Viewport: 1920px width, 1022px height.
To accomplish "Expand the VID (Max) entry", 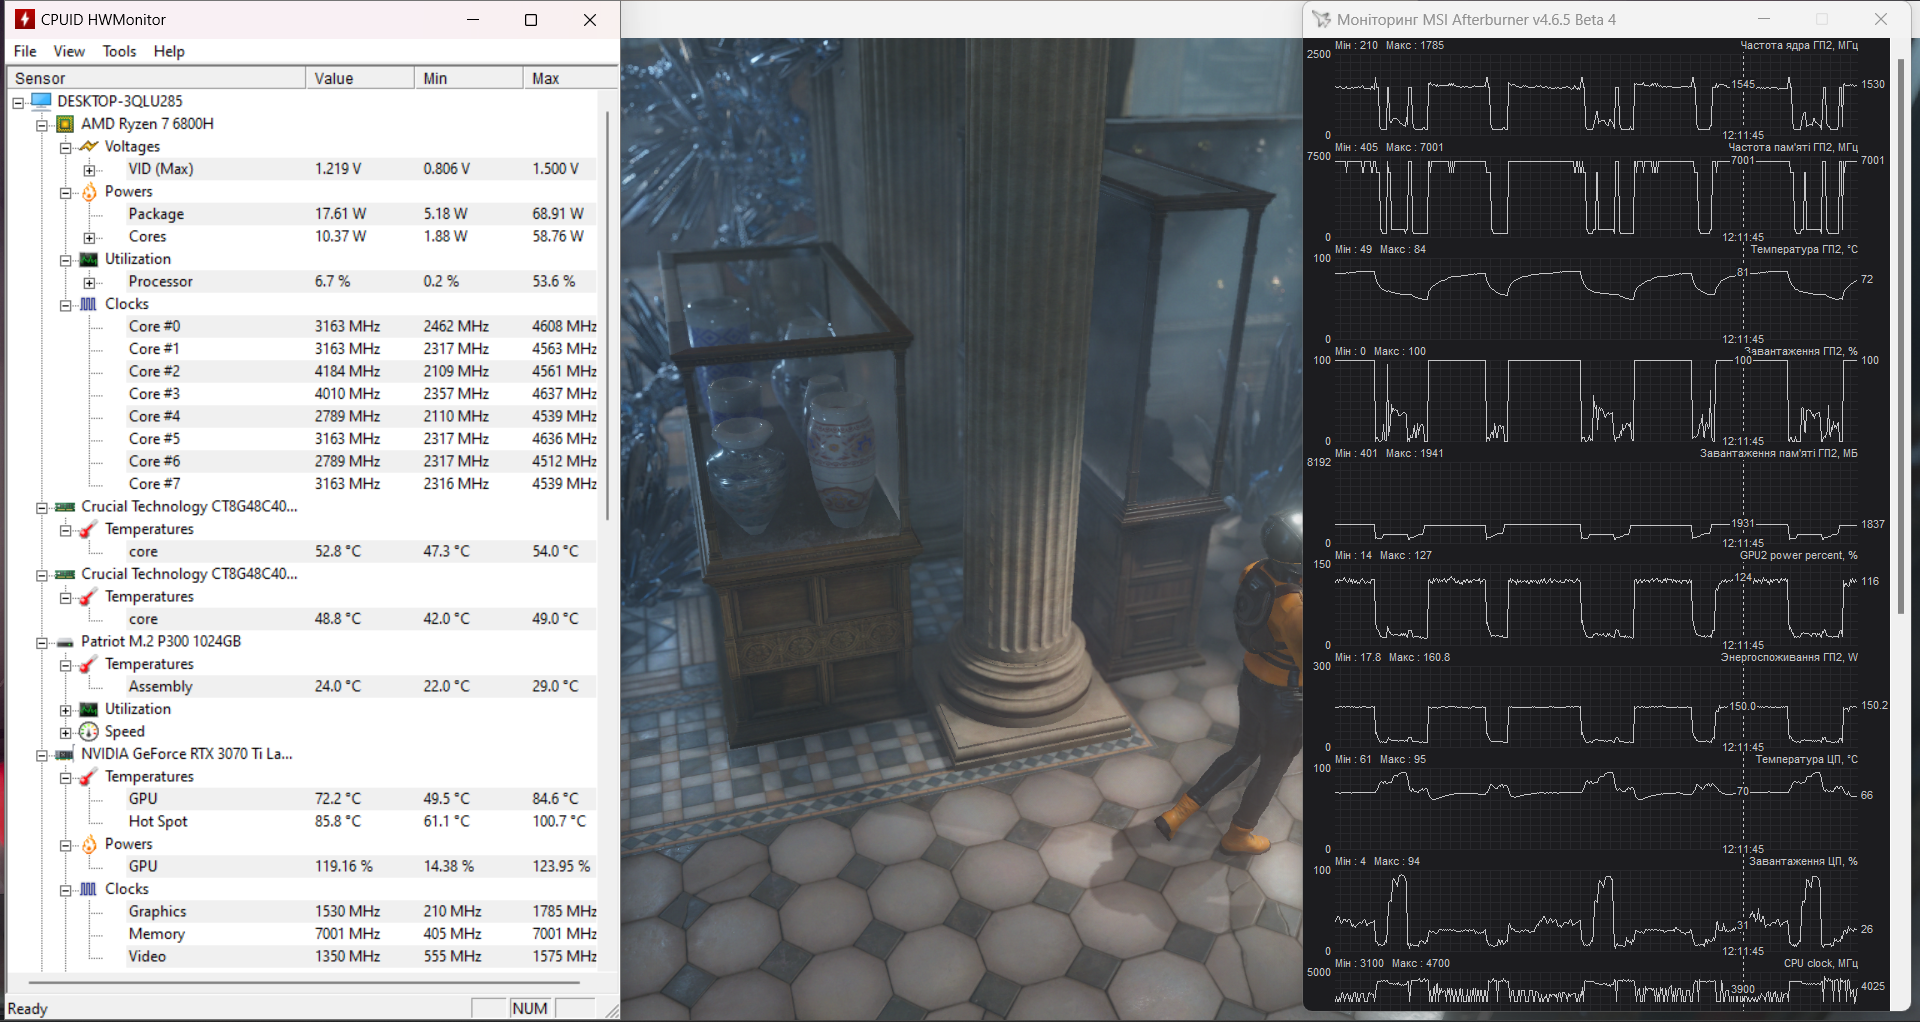I will click(90, 170).
